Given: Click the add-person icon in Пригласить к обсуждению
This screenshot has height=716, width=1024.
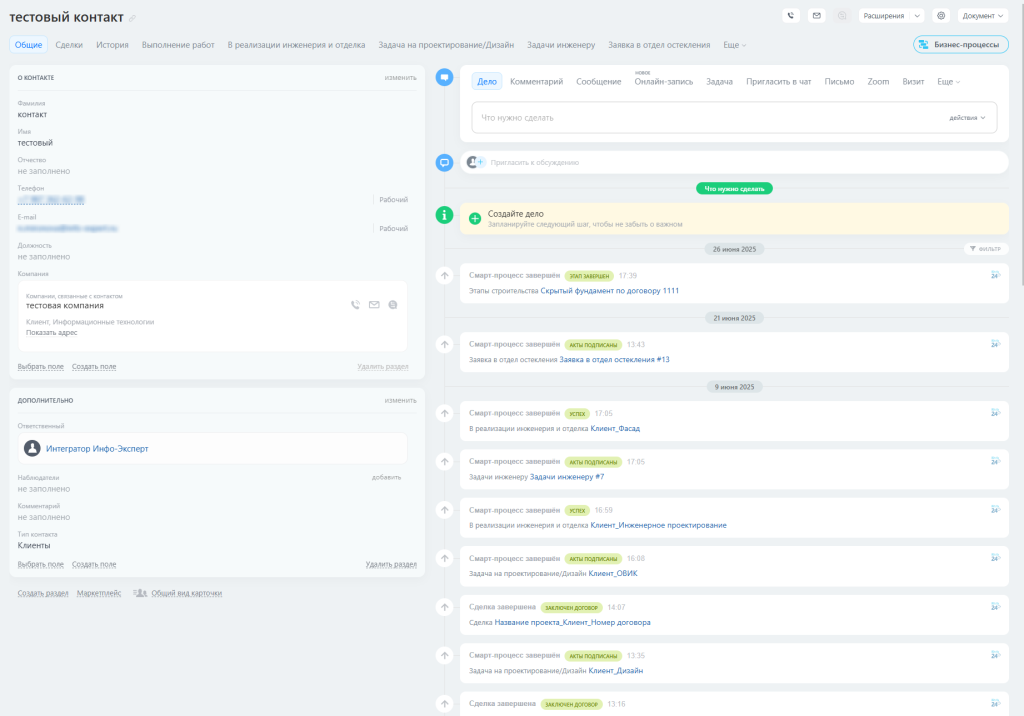Looking at the screenshot, I should [476, 162].
